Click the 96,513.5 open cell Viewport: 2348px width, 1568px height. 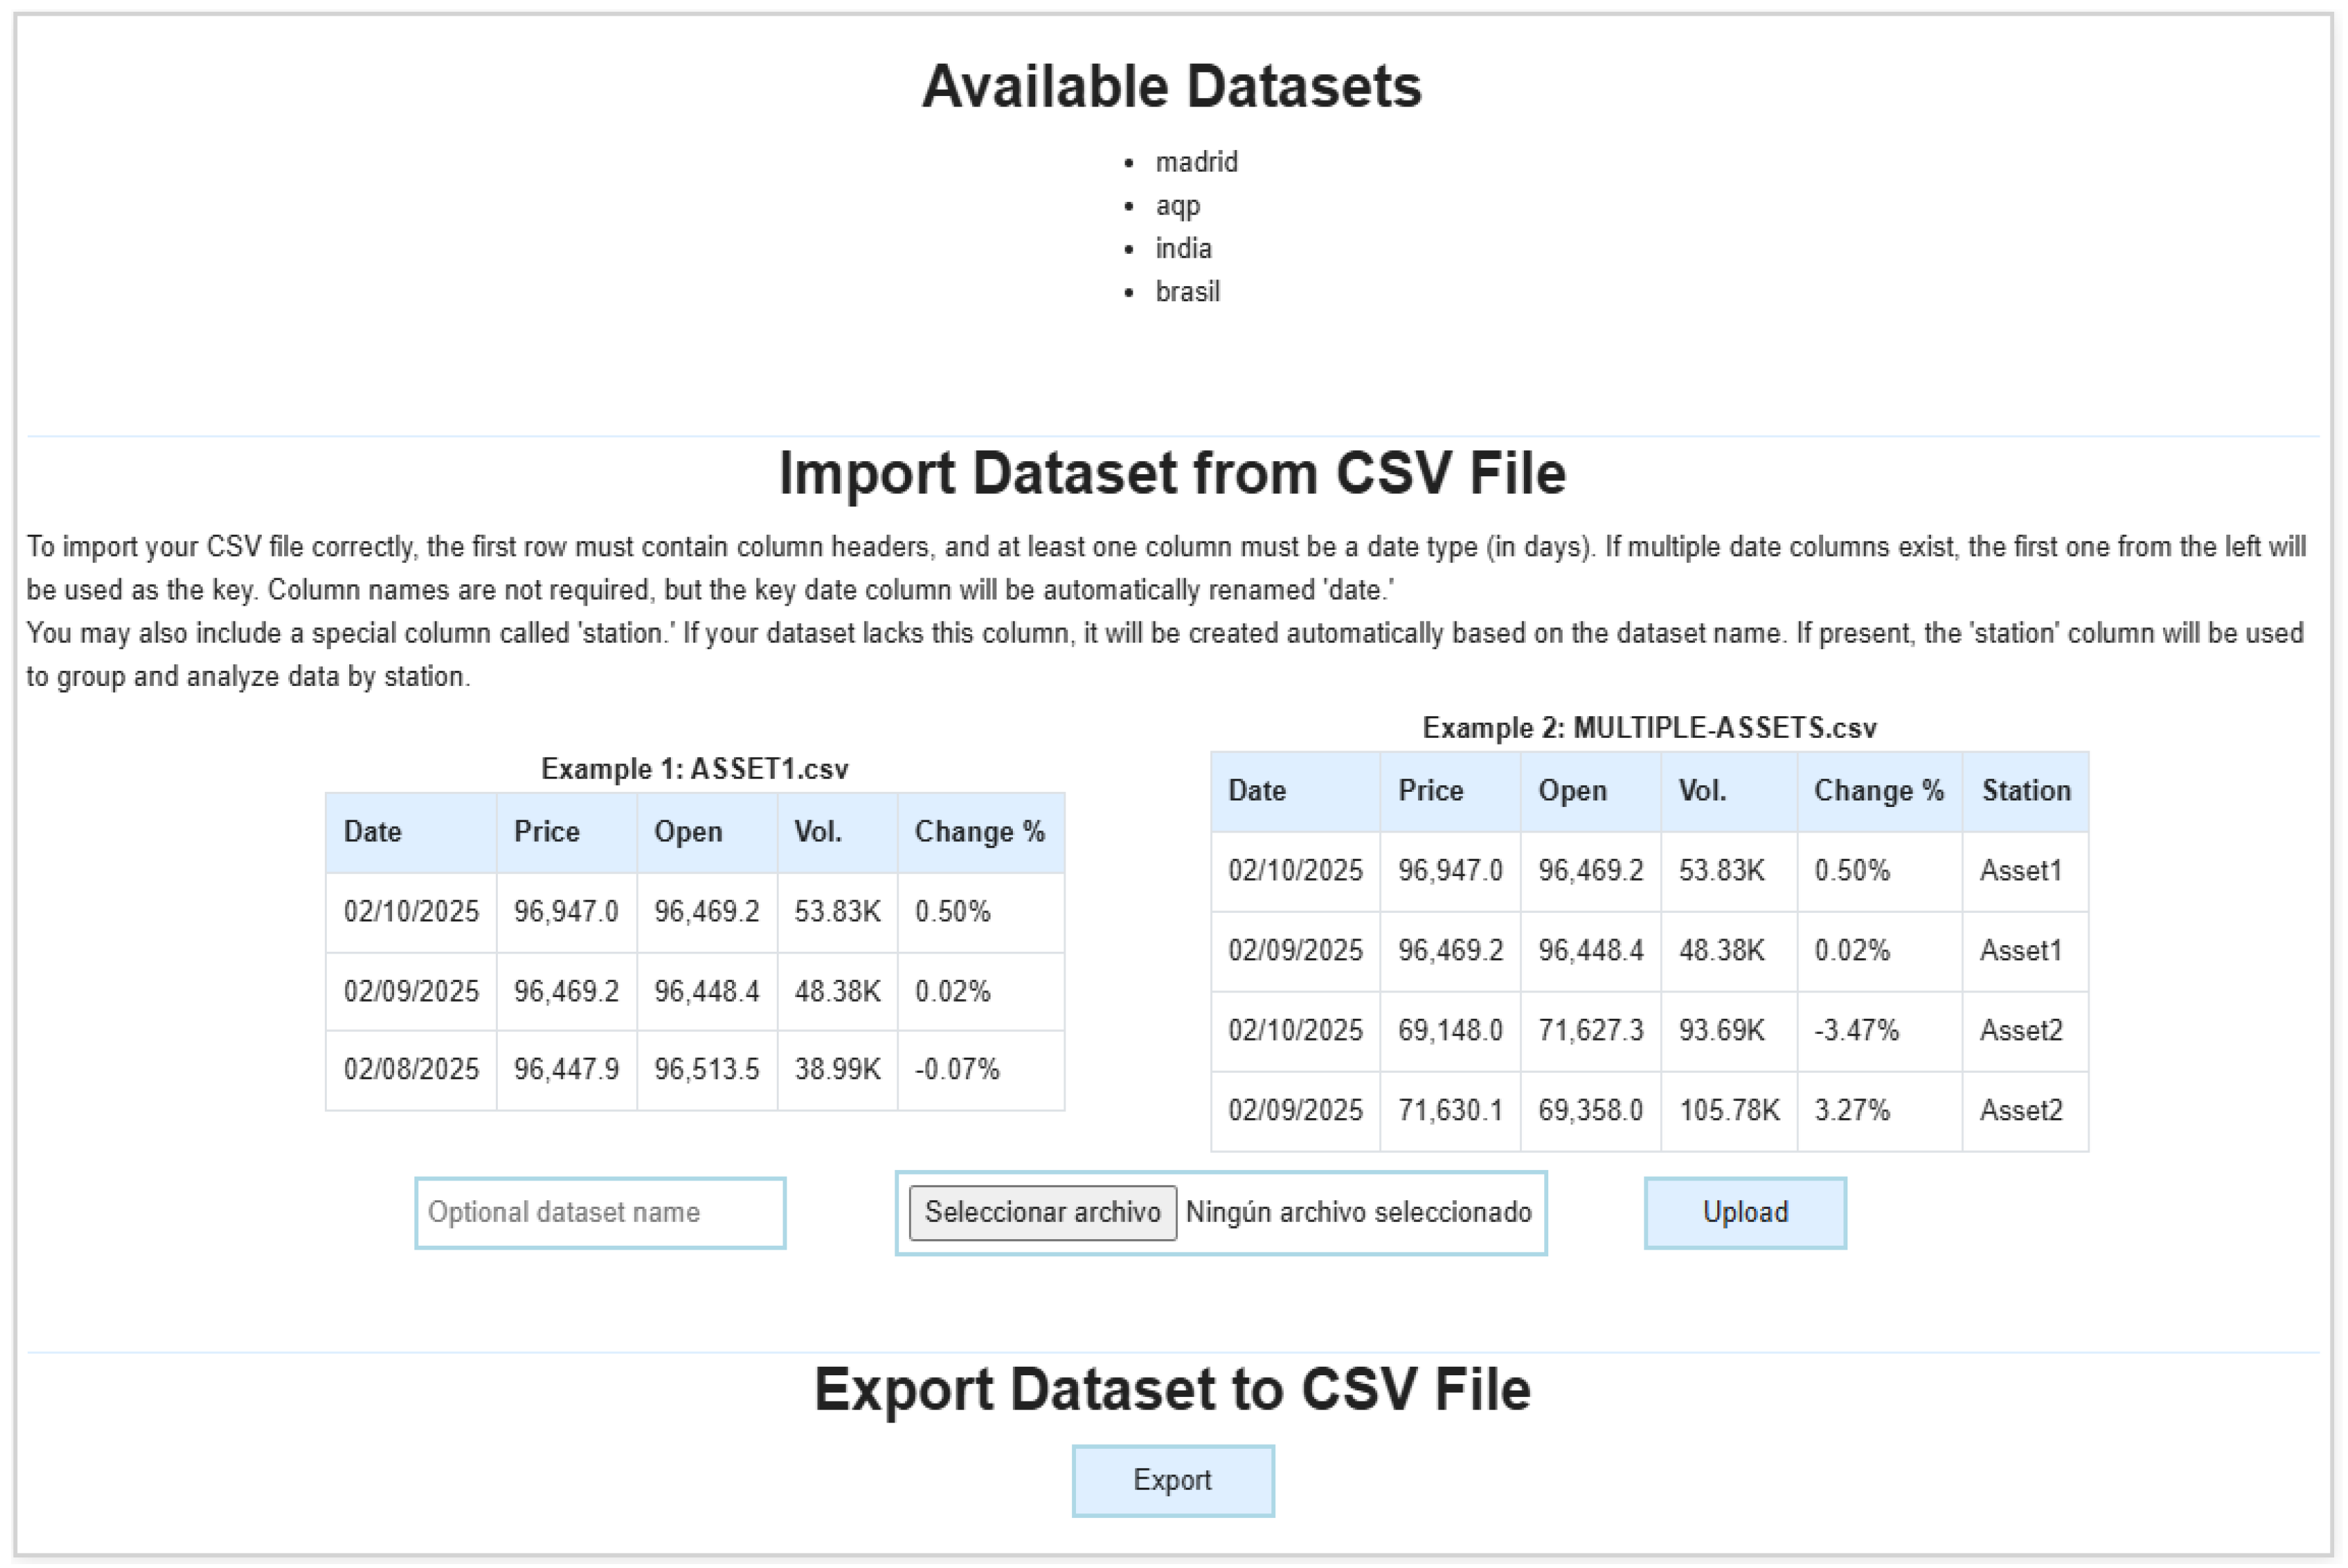pos(707,1070)
